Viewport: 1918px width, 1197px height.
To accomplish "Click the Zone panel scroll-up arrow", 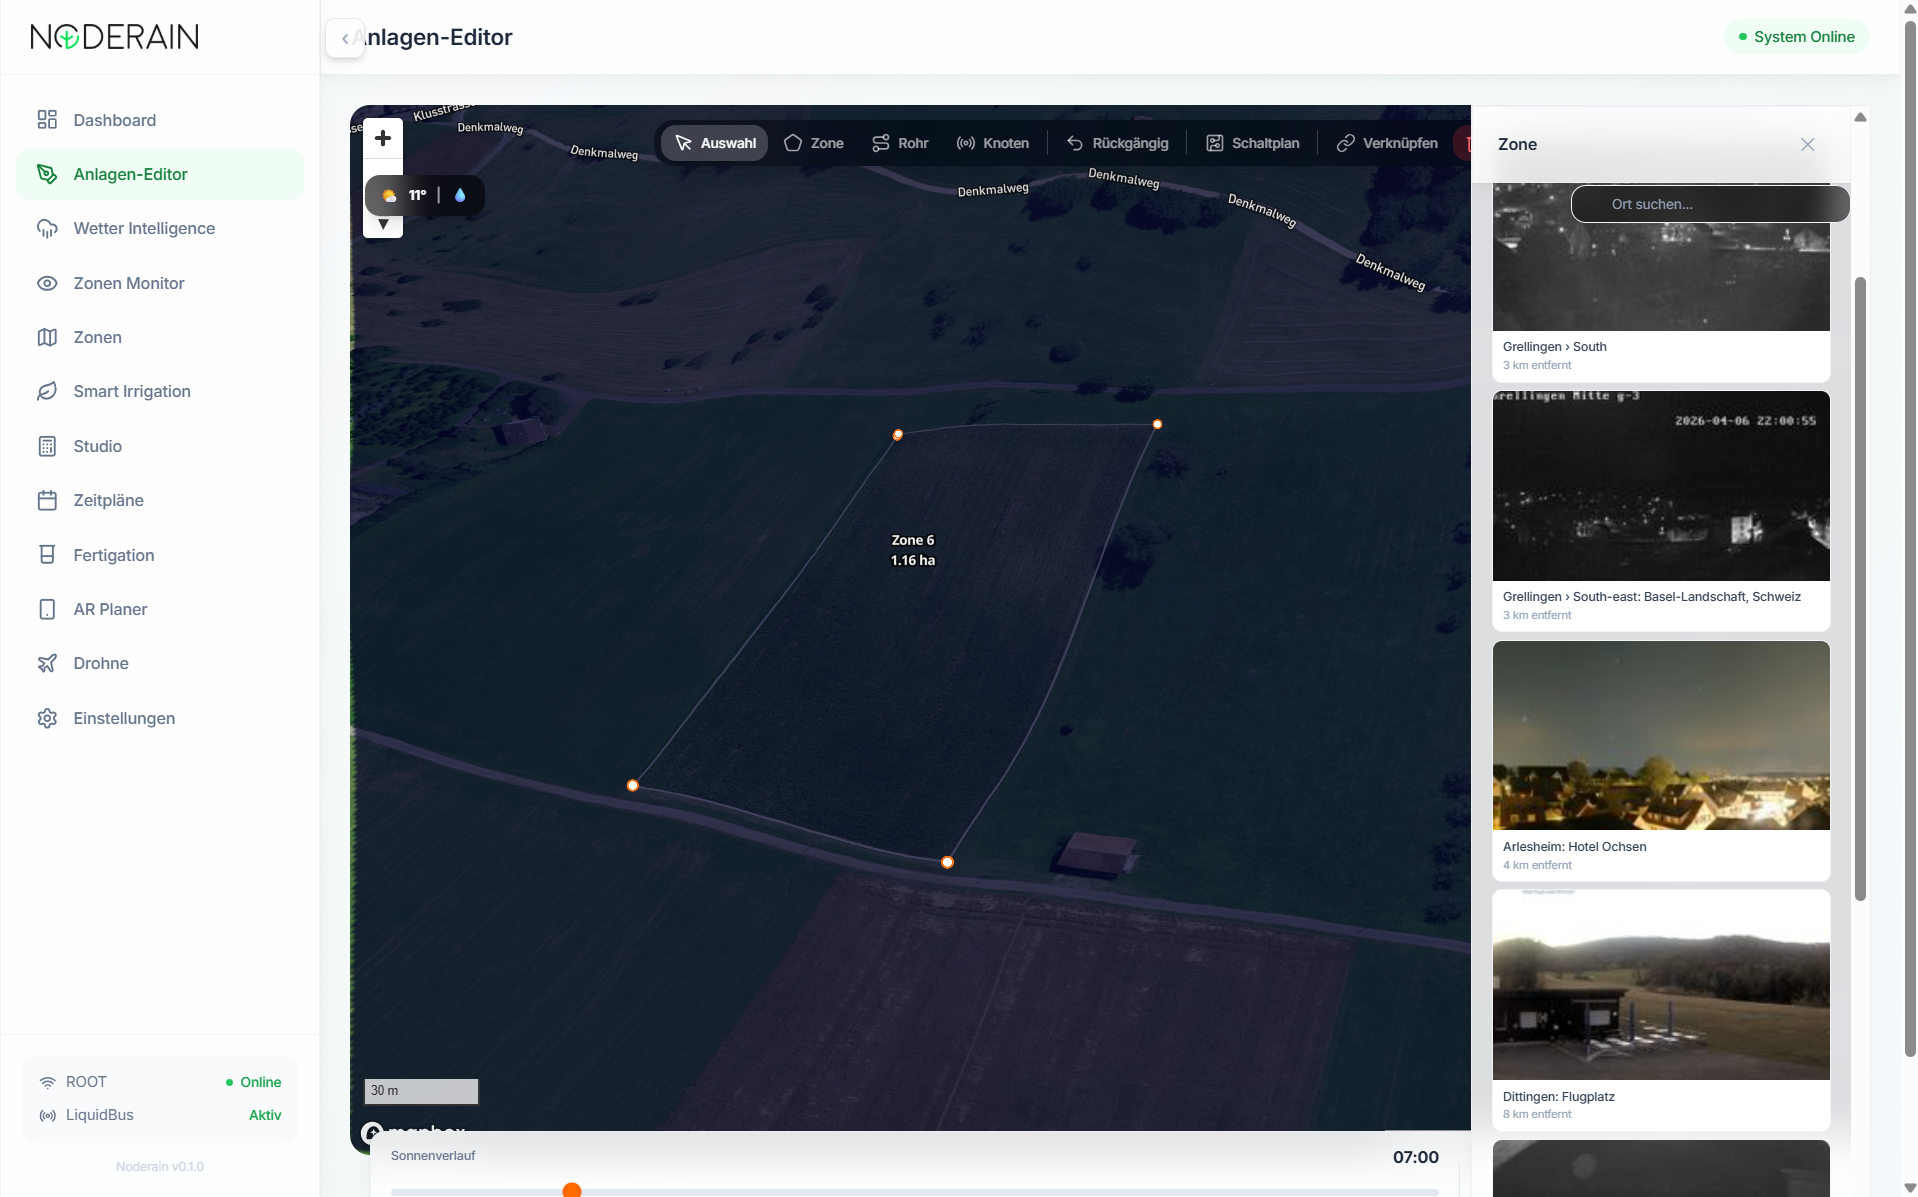I will 1860,117.
